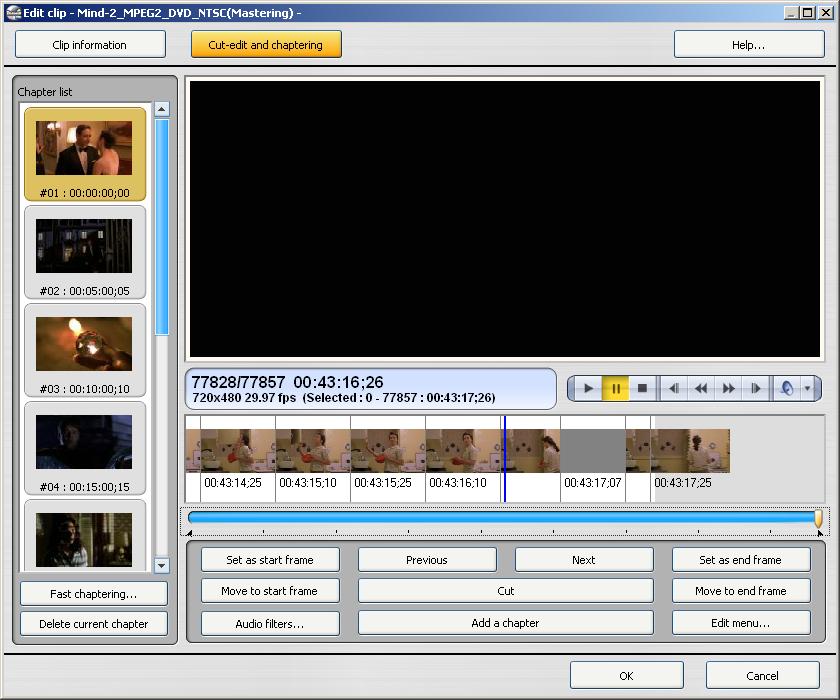The height and width of the screenshot is (700, 840).
Task: Click the black video preview area
Action: click(x=505, y=219)
